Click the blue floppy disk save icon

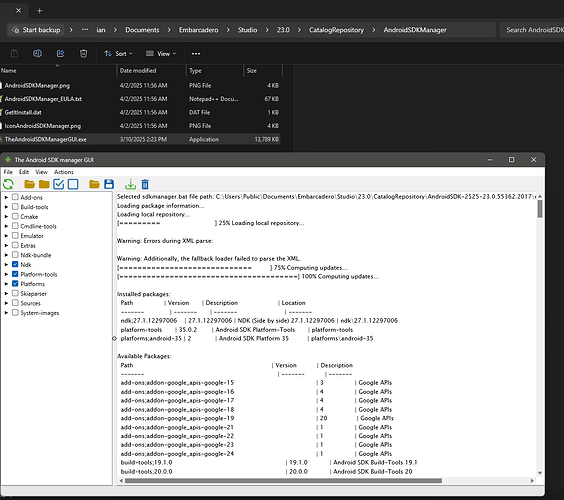tap(109, 184)
